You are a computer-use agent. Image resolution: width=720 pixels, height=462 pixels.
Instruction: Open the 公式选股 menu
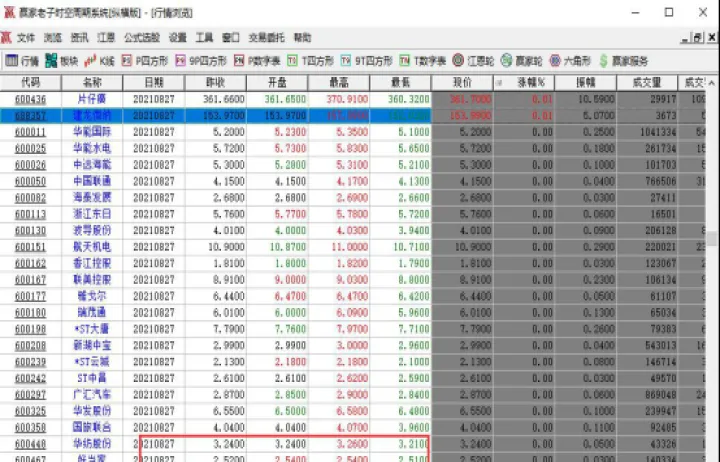pyautogui.click(x=141, y=38)
